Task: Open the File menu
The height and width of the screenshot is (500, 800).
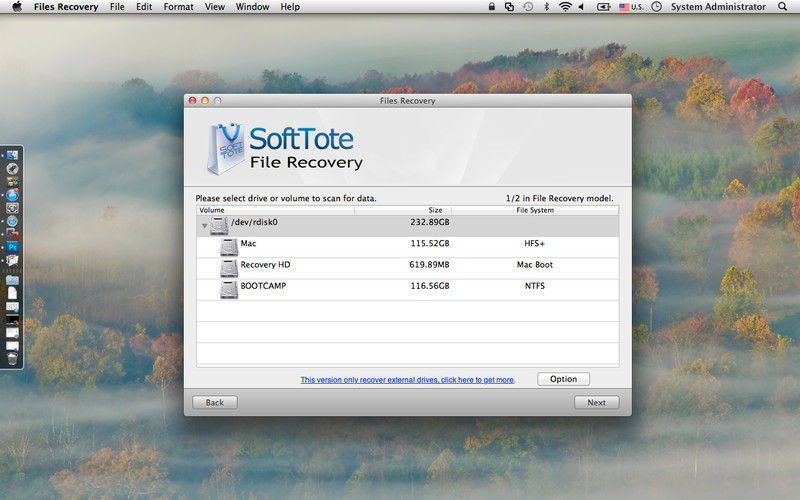Action: click(x=117, y=7)
